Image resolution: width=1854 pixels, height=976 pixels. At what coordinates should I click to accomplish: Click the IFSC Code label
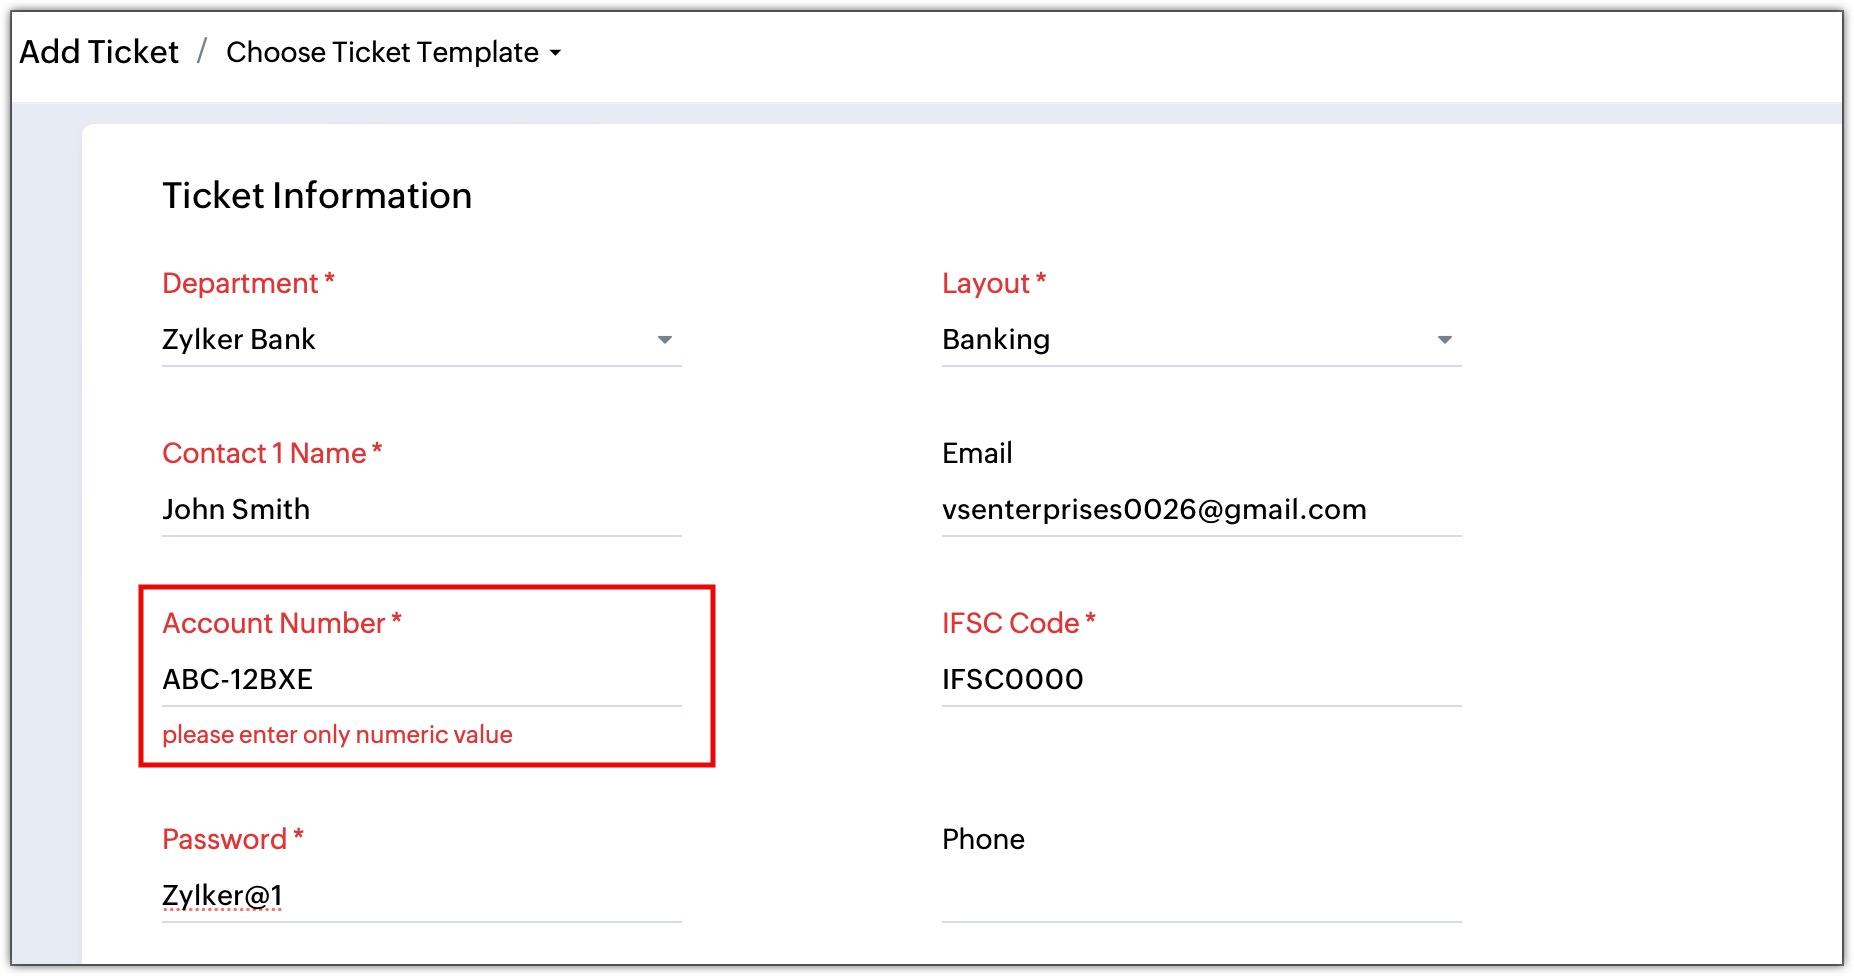(x=1011, y=624)
